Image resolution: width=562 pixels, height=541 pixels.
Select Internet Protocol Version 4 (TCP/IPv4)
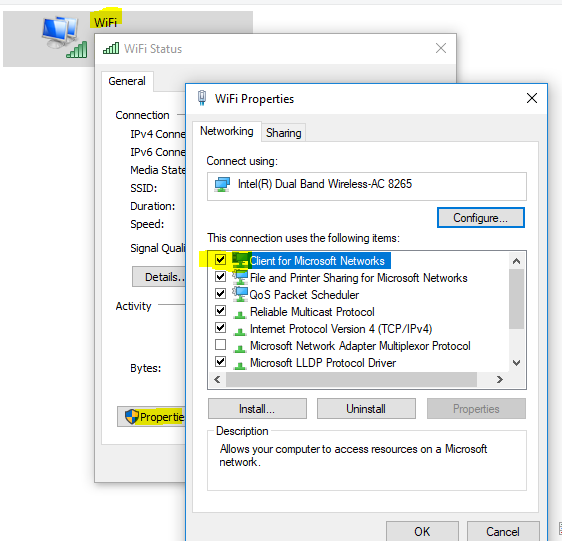(x=341, y=329)
